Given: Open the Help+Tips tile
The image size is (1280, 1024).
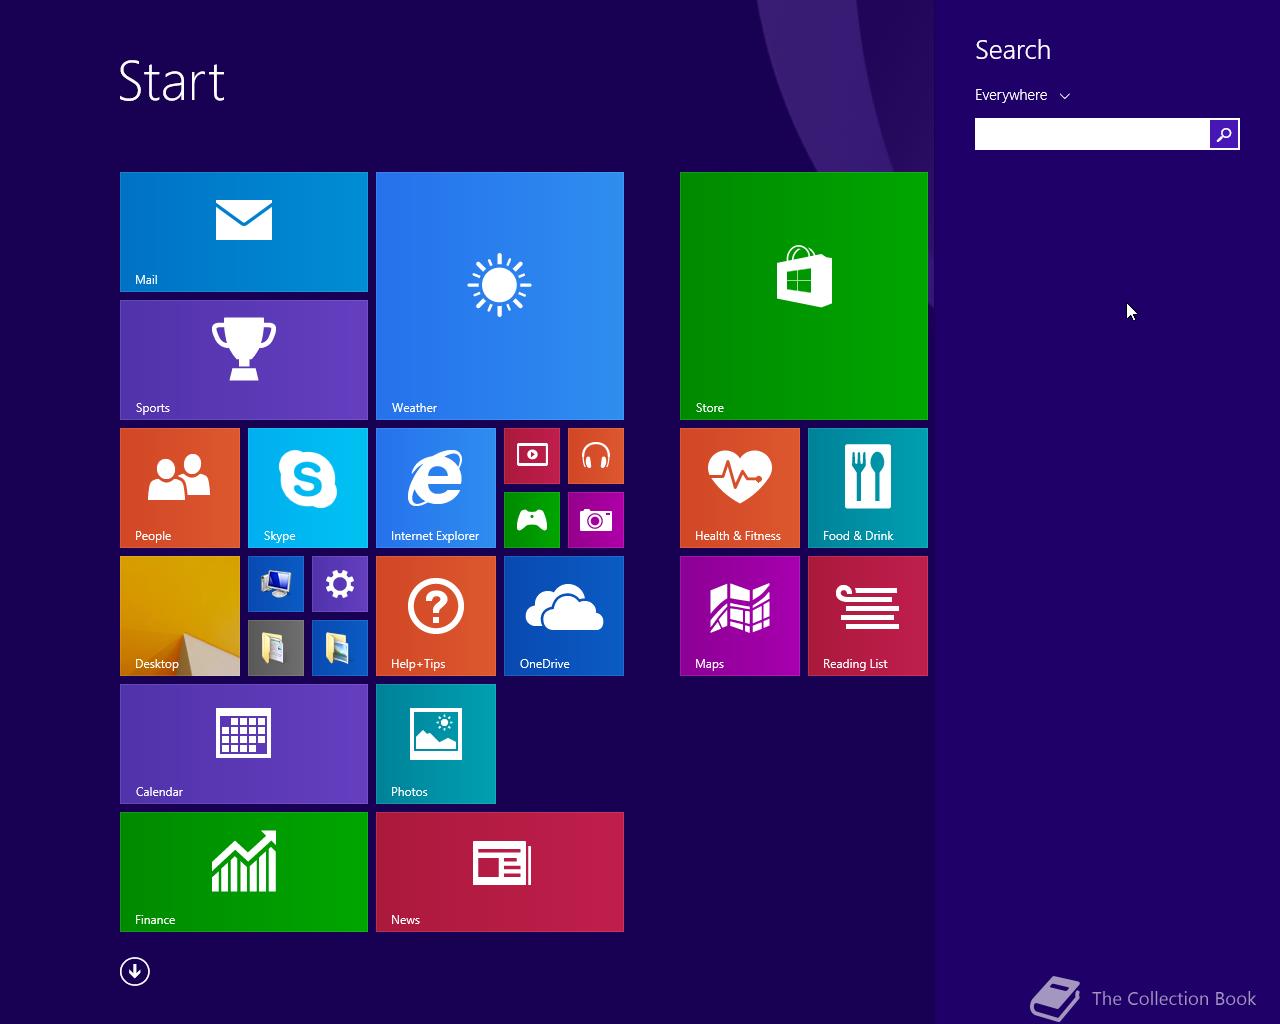Looking at the screenshot, I should (x=436, y=616).
